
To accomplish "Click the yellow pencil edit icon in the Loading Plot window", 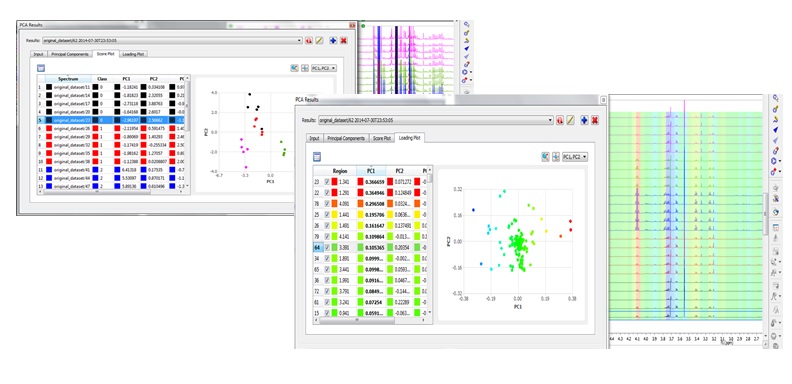I will pyautogui.click(x=570, y=120).
